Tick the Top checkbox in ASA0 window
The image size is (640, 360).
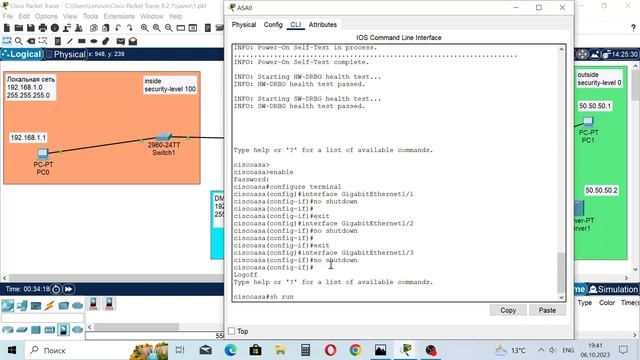coord(231,331)
